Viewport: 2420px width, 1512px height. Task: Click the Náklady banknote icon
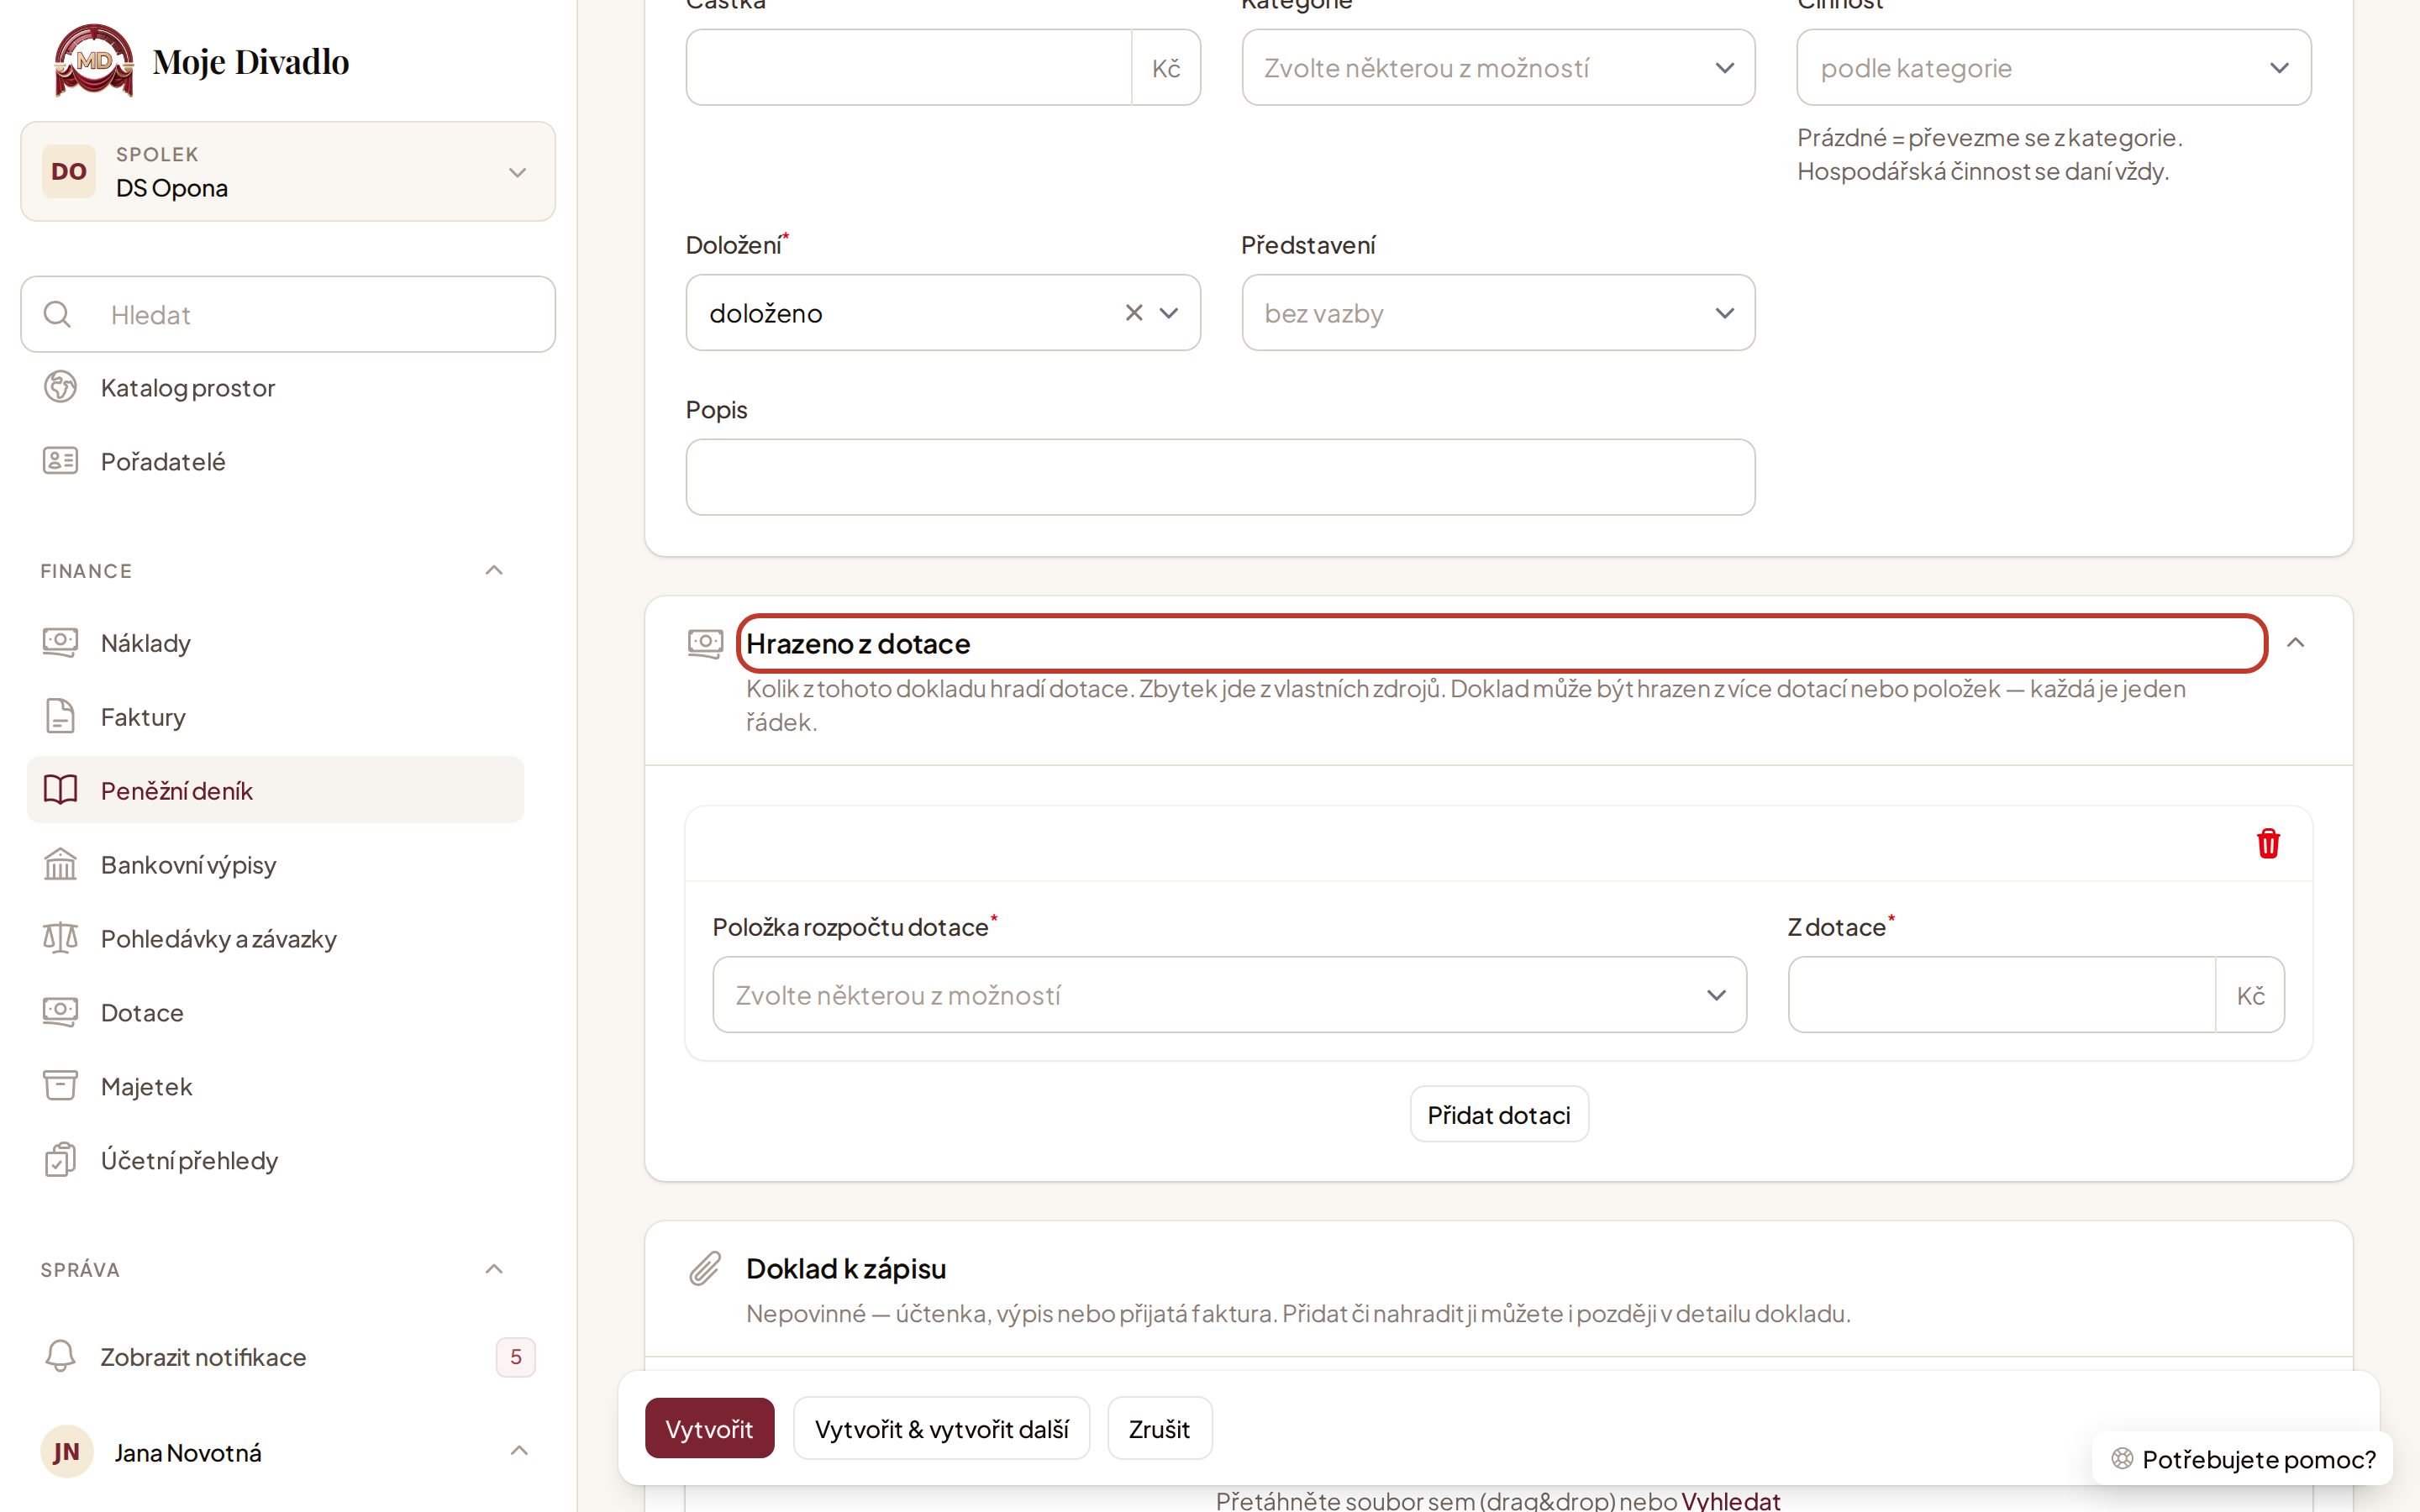(60, 642)
